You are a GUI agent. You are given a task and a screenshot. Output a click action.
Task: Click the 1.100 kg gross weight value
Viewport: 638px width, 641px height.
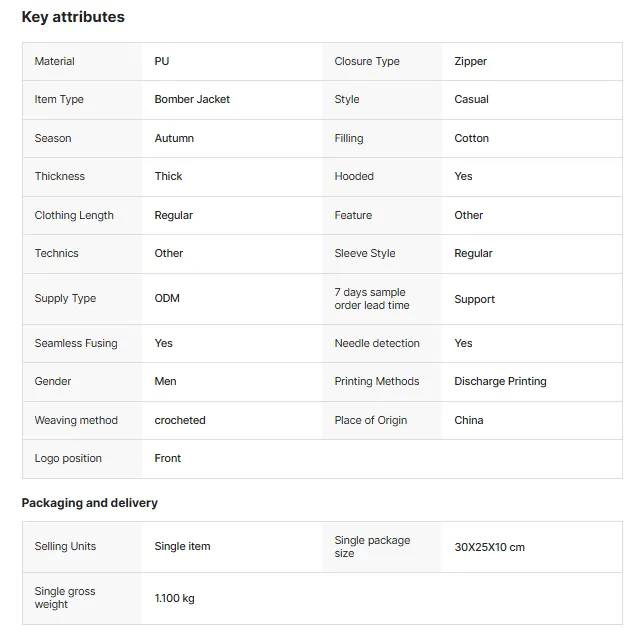pyautogui.click(x=175, y=598)
